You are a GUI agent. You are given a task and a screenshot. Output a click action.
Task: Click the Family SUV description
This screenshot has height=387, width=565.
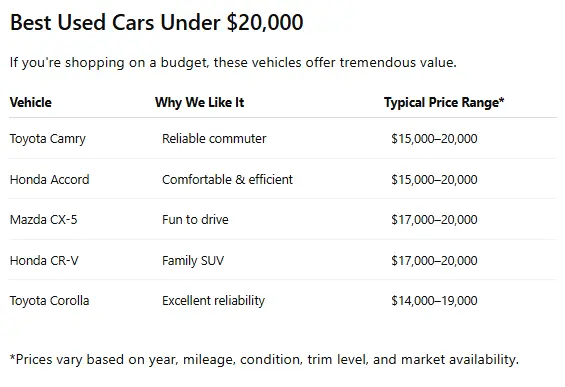(x=193, y=261)
